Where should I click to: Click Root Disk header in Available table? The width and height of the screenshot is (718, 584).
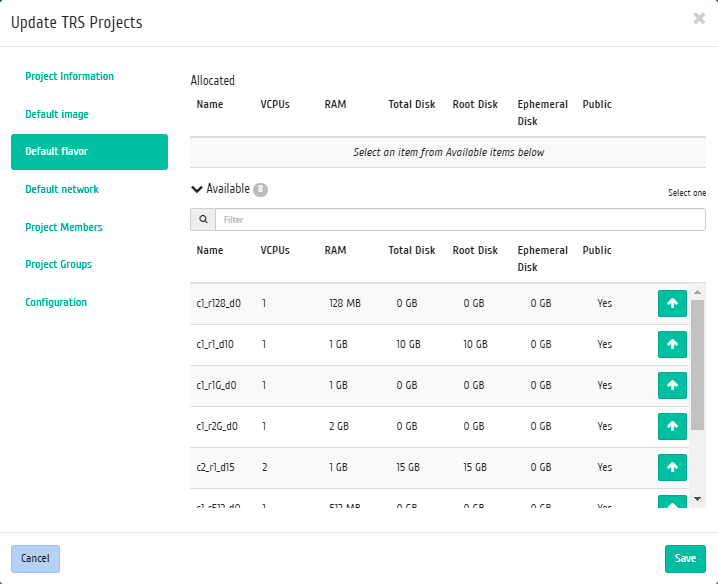click(x=475, y=251)
